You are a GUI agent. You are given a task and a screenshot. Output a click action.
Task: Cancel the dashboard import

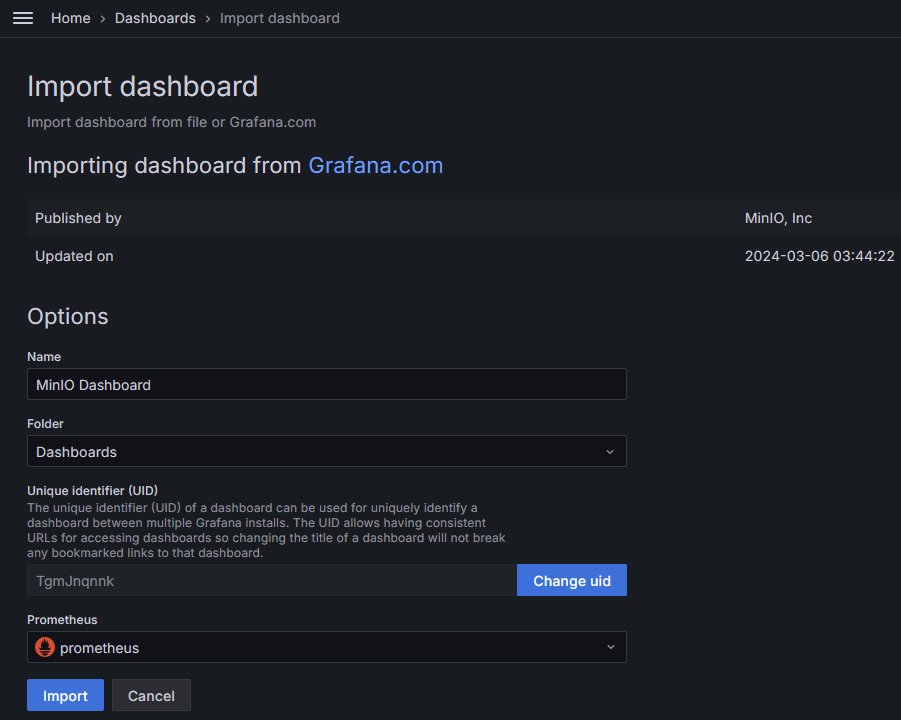[x=151, y=695]
